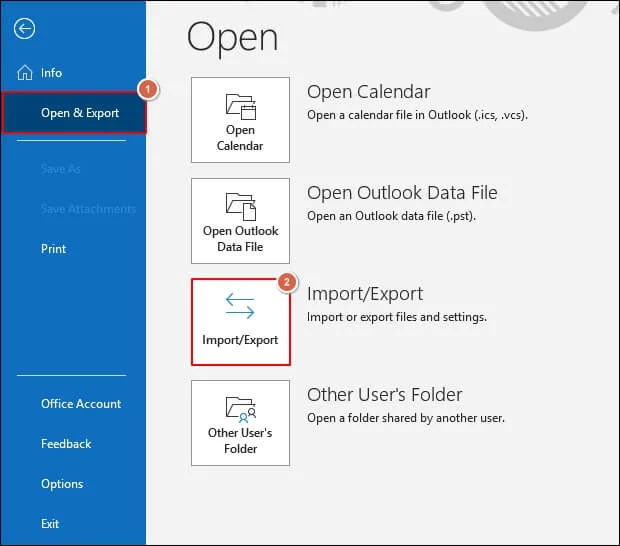620x546 pixels.
Task: Click the 'Other User's Folder' heading
Action: point(385,395)
